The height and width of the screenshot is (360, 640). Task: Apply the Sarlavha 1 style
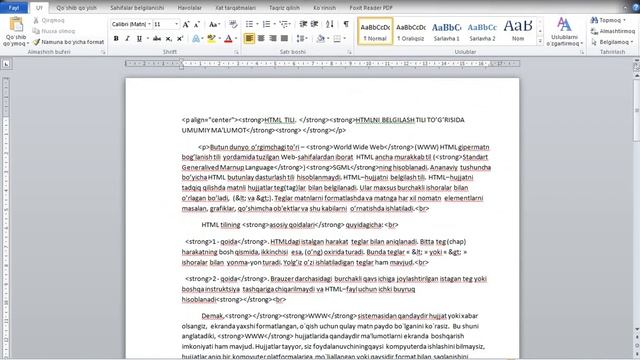pos(447,31)
